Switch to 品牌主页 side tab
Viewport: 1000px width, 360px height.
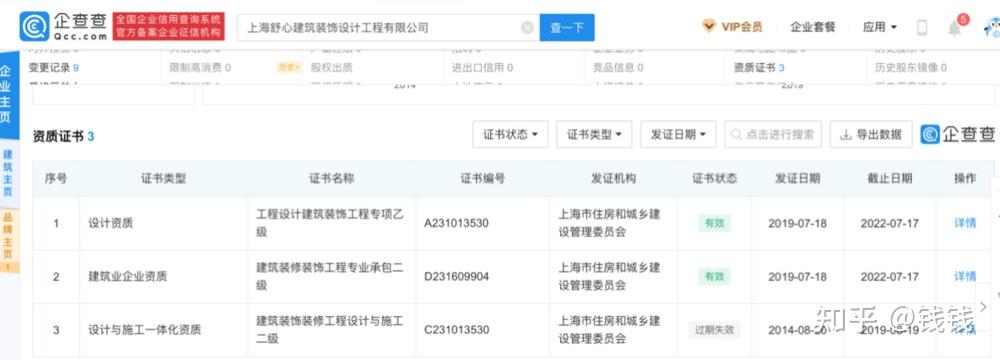pos(8,241)
